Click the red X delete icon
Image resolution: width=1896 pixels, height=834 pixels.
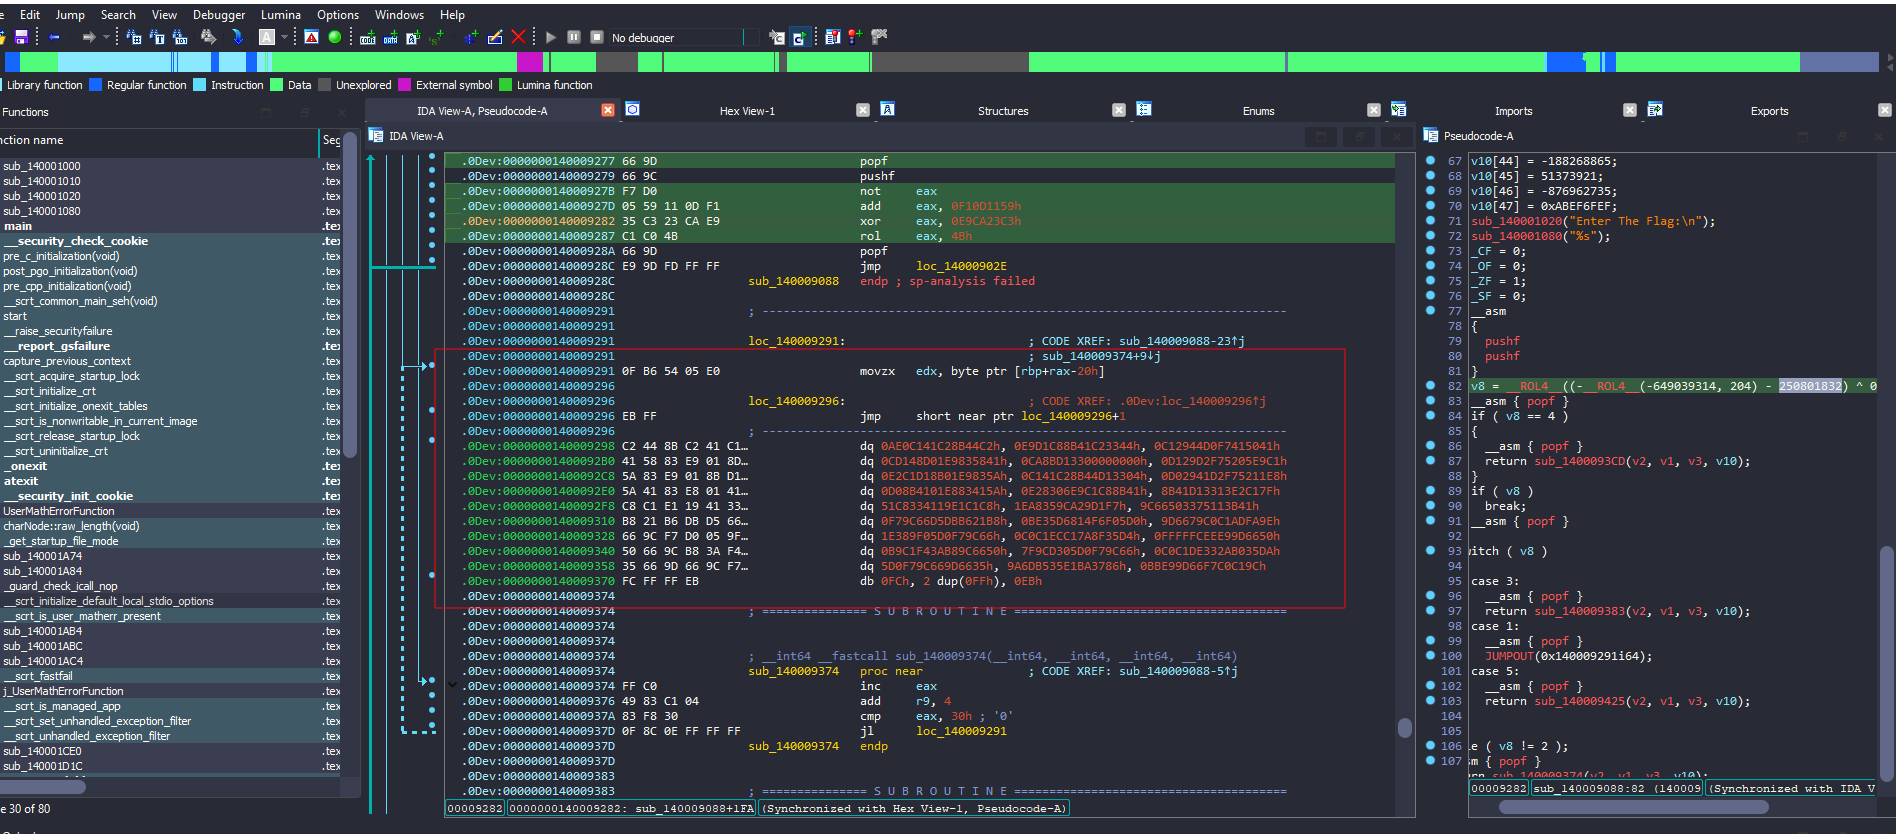click(x=518, y=37)
